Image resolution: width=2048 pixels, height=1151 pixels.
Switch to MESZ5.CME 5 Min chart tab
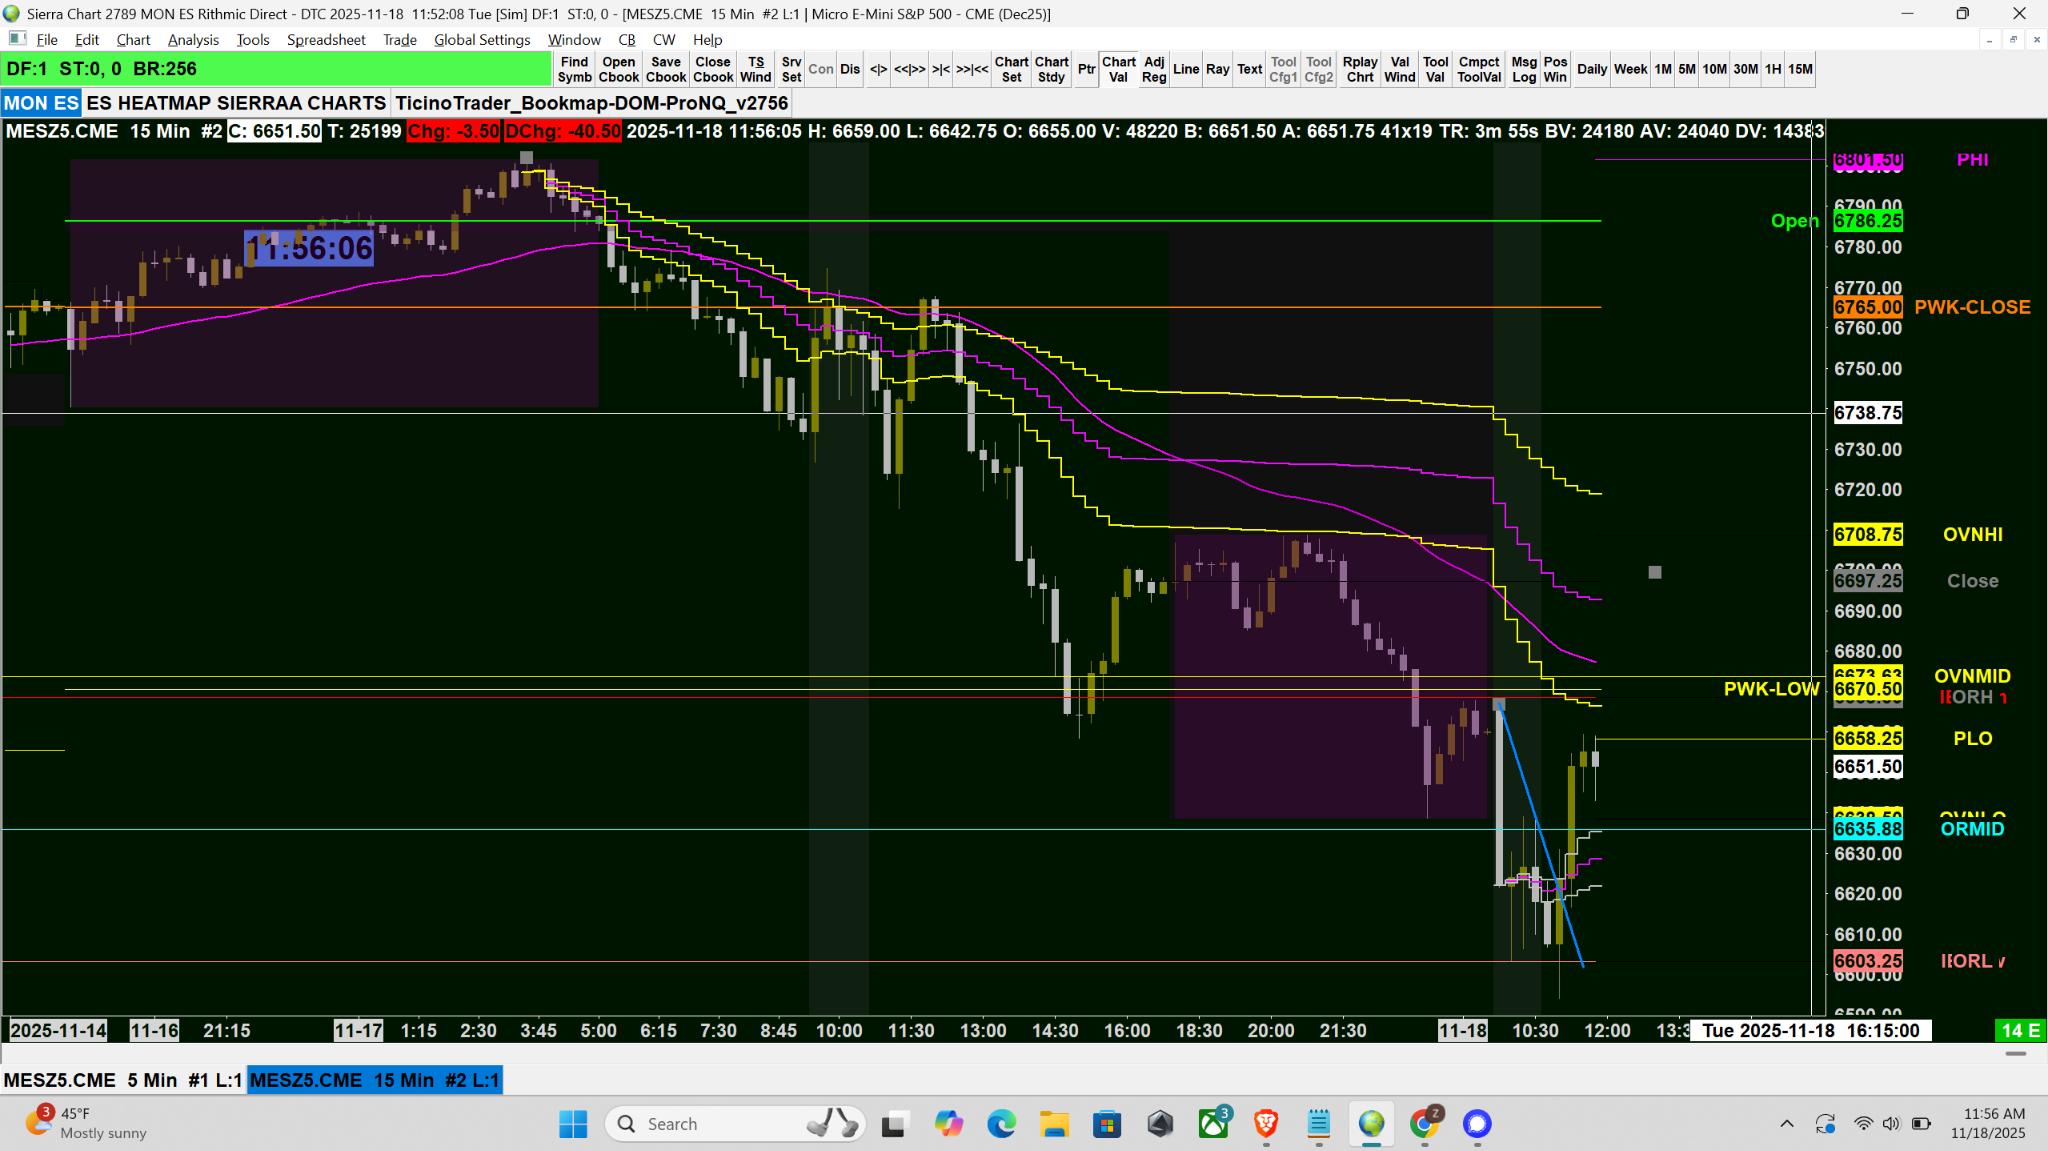(123, 1080)
